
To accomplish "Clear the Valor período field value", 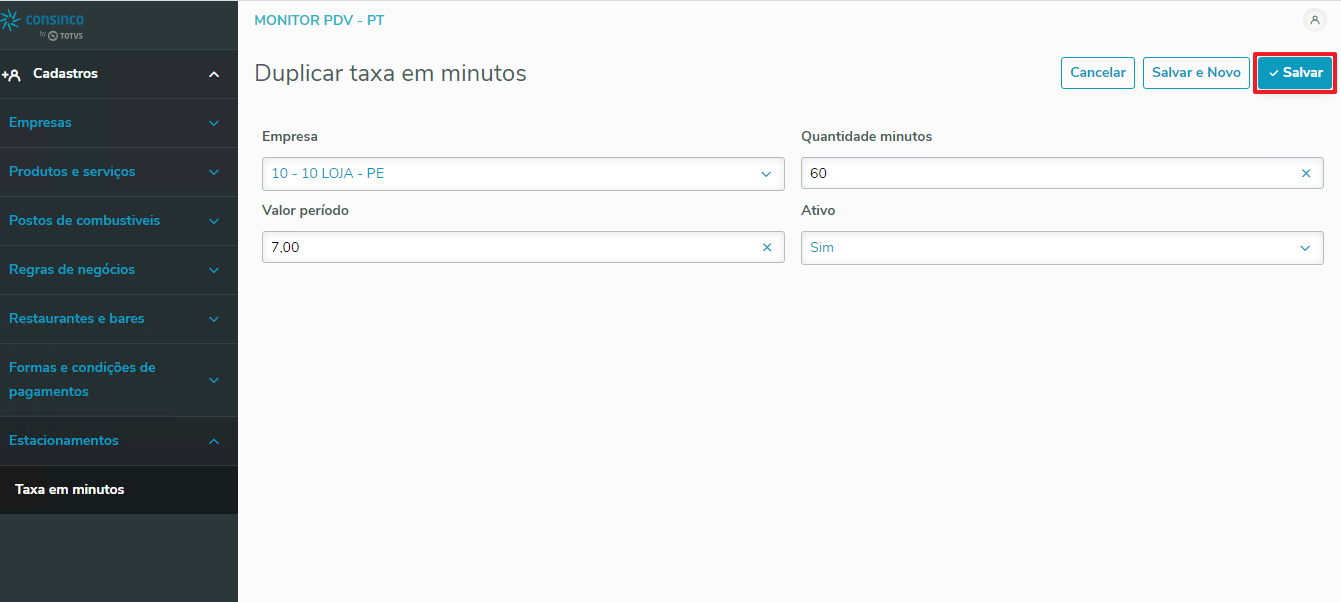I will (767, 247).
